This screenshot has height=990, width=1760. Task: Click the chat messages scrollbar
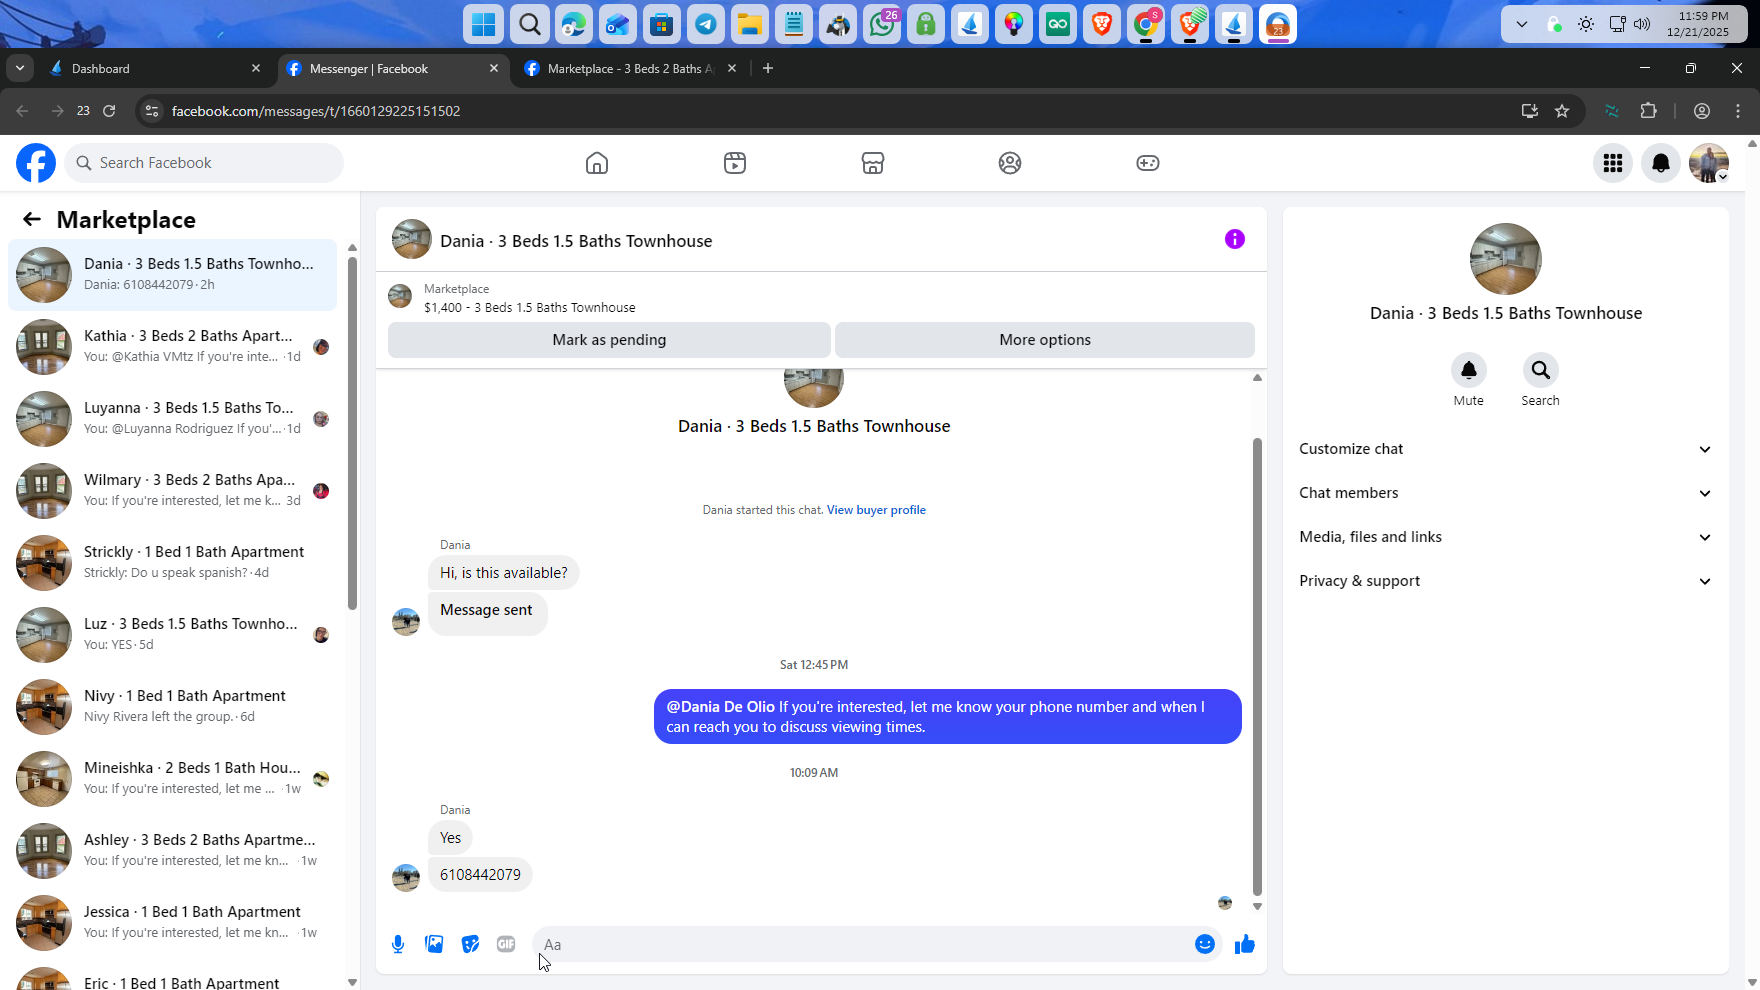click(1257, 667)
